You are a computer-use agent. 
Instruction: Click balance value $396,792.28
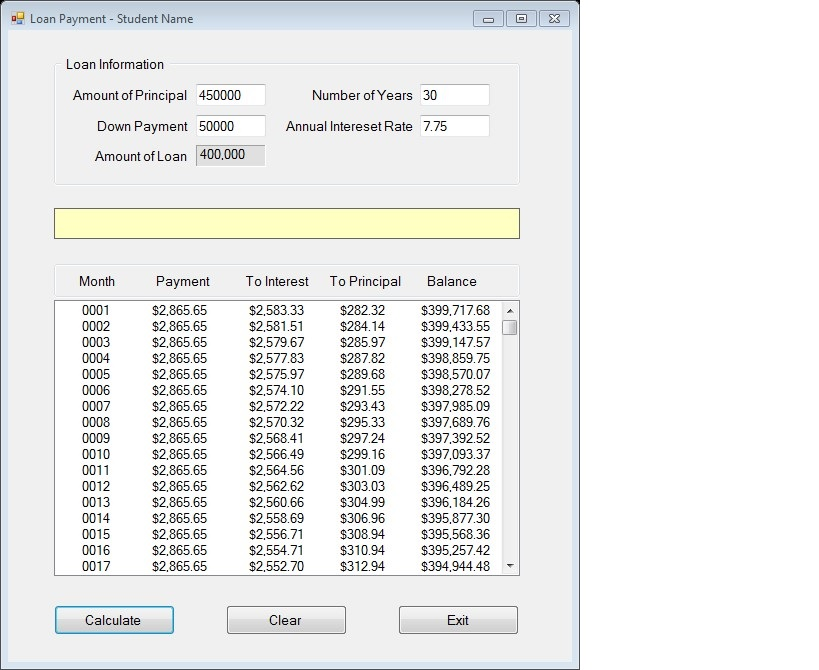[x=455, y=470]
